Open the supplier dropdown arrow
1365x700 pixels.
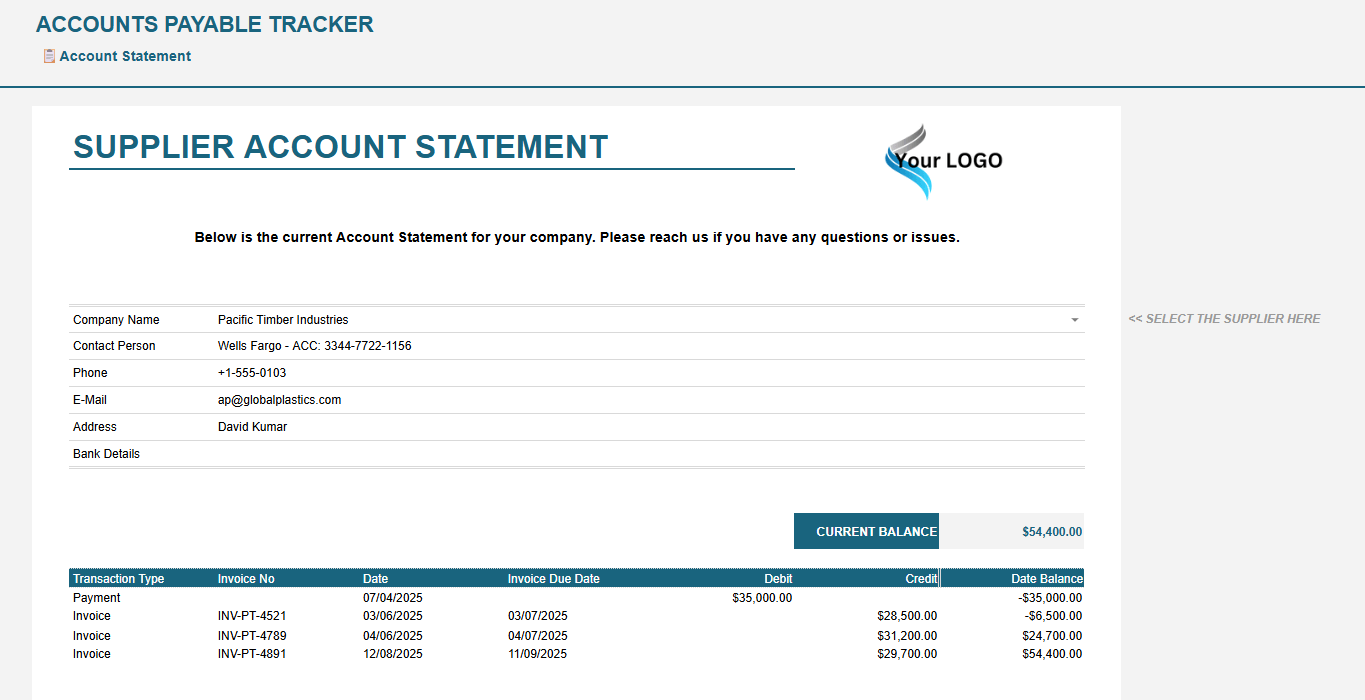pyautogui.click(x=1074, y=320)
